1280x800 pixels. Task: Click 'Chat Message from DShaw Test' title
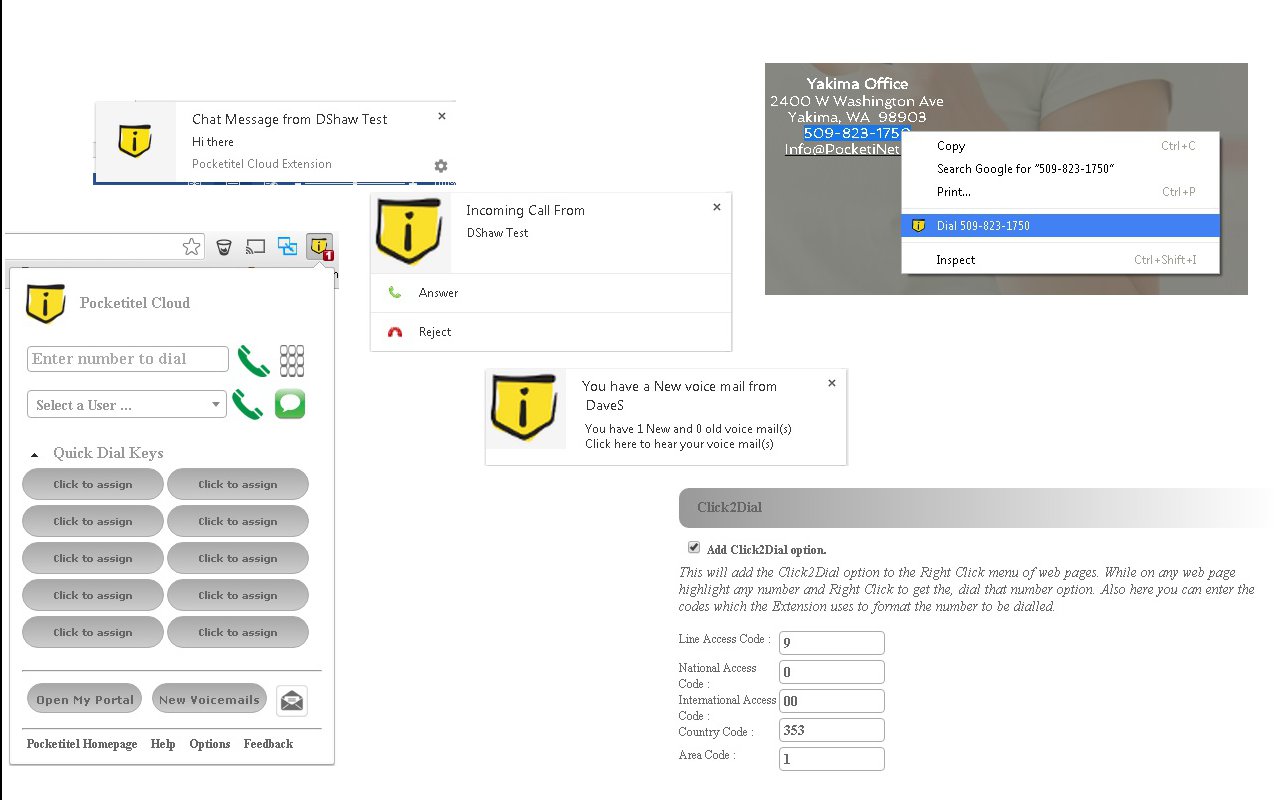click(290, 119)
